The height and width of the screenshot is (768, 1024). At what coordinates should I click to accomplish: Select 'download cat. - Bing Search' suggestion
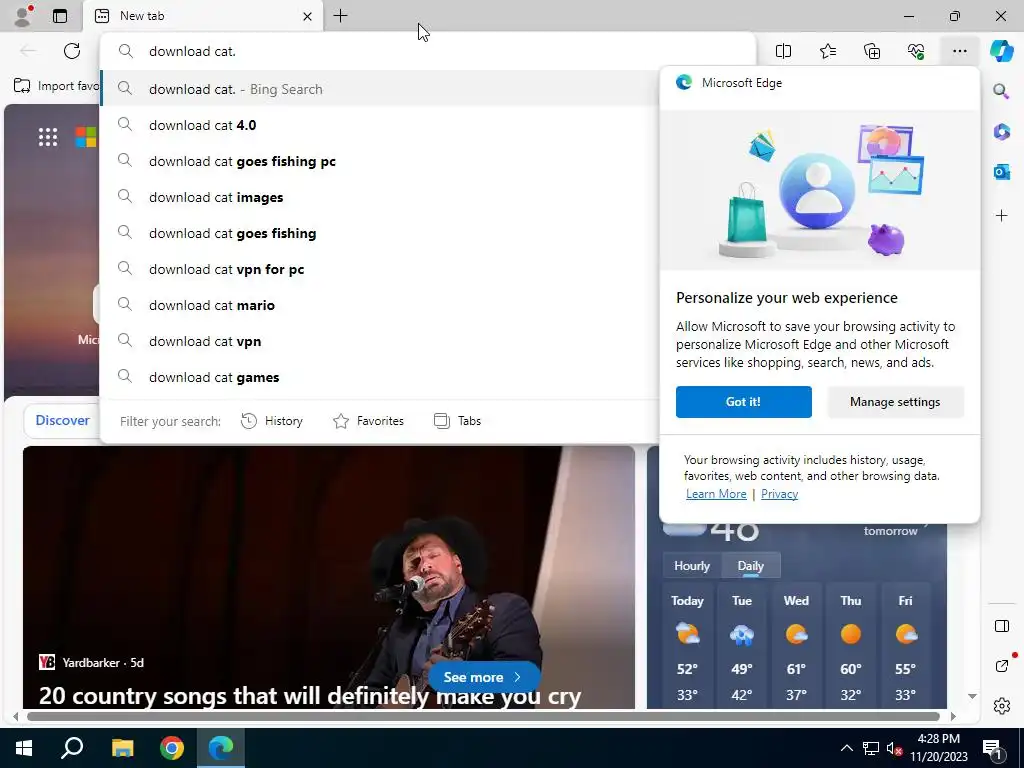pos(380,89)
